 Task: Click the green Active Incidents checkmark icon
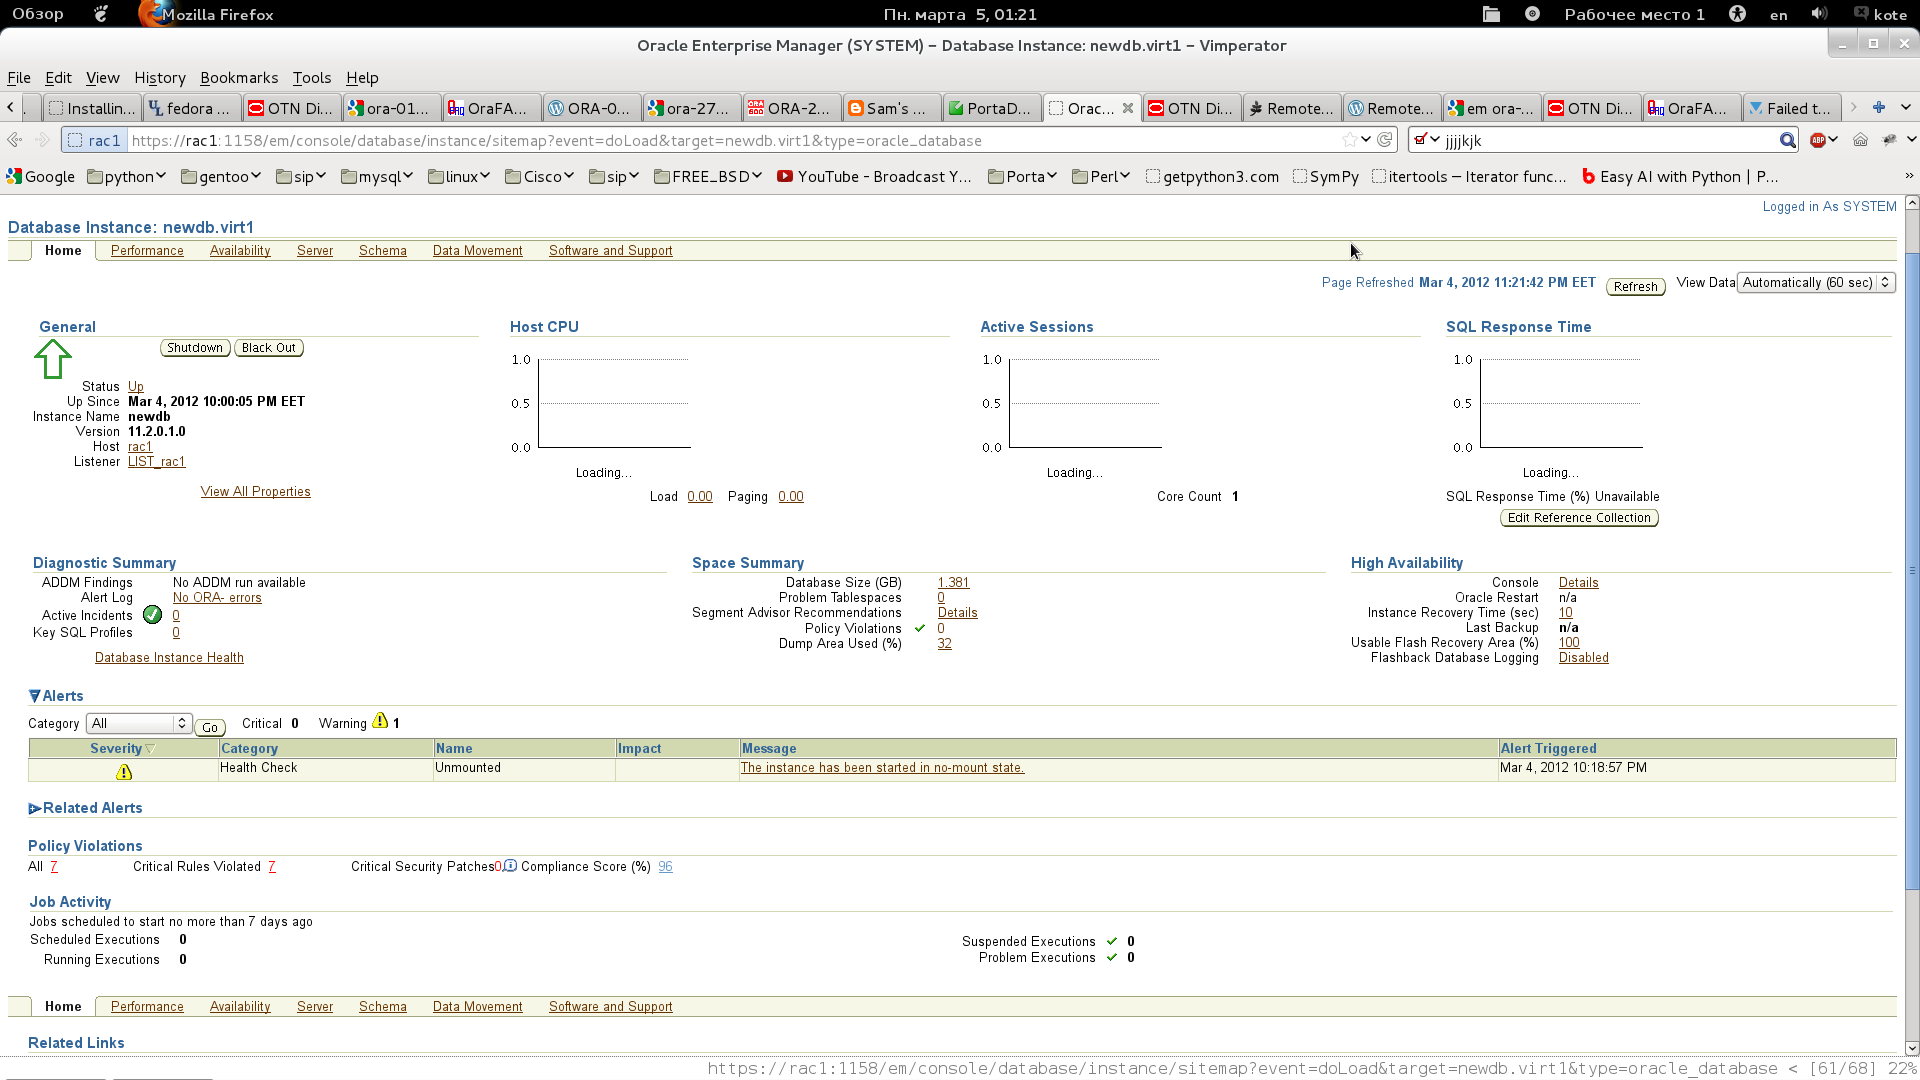click(152, 615)
